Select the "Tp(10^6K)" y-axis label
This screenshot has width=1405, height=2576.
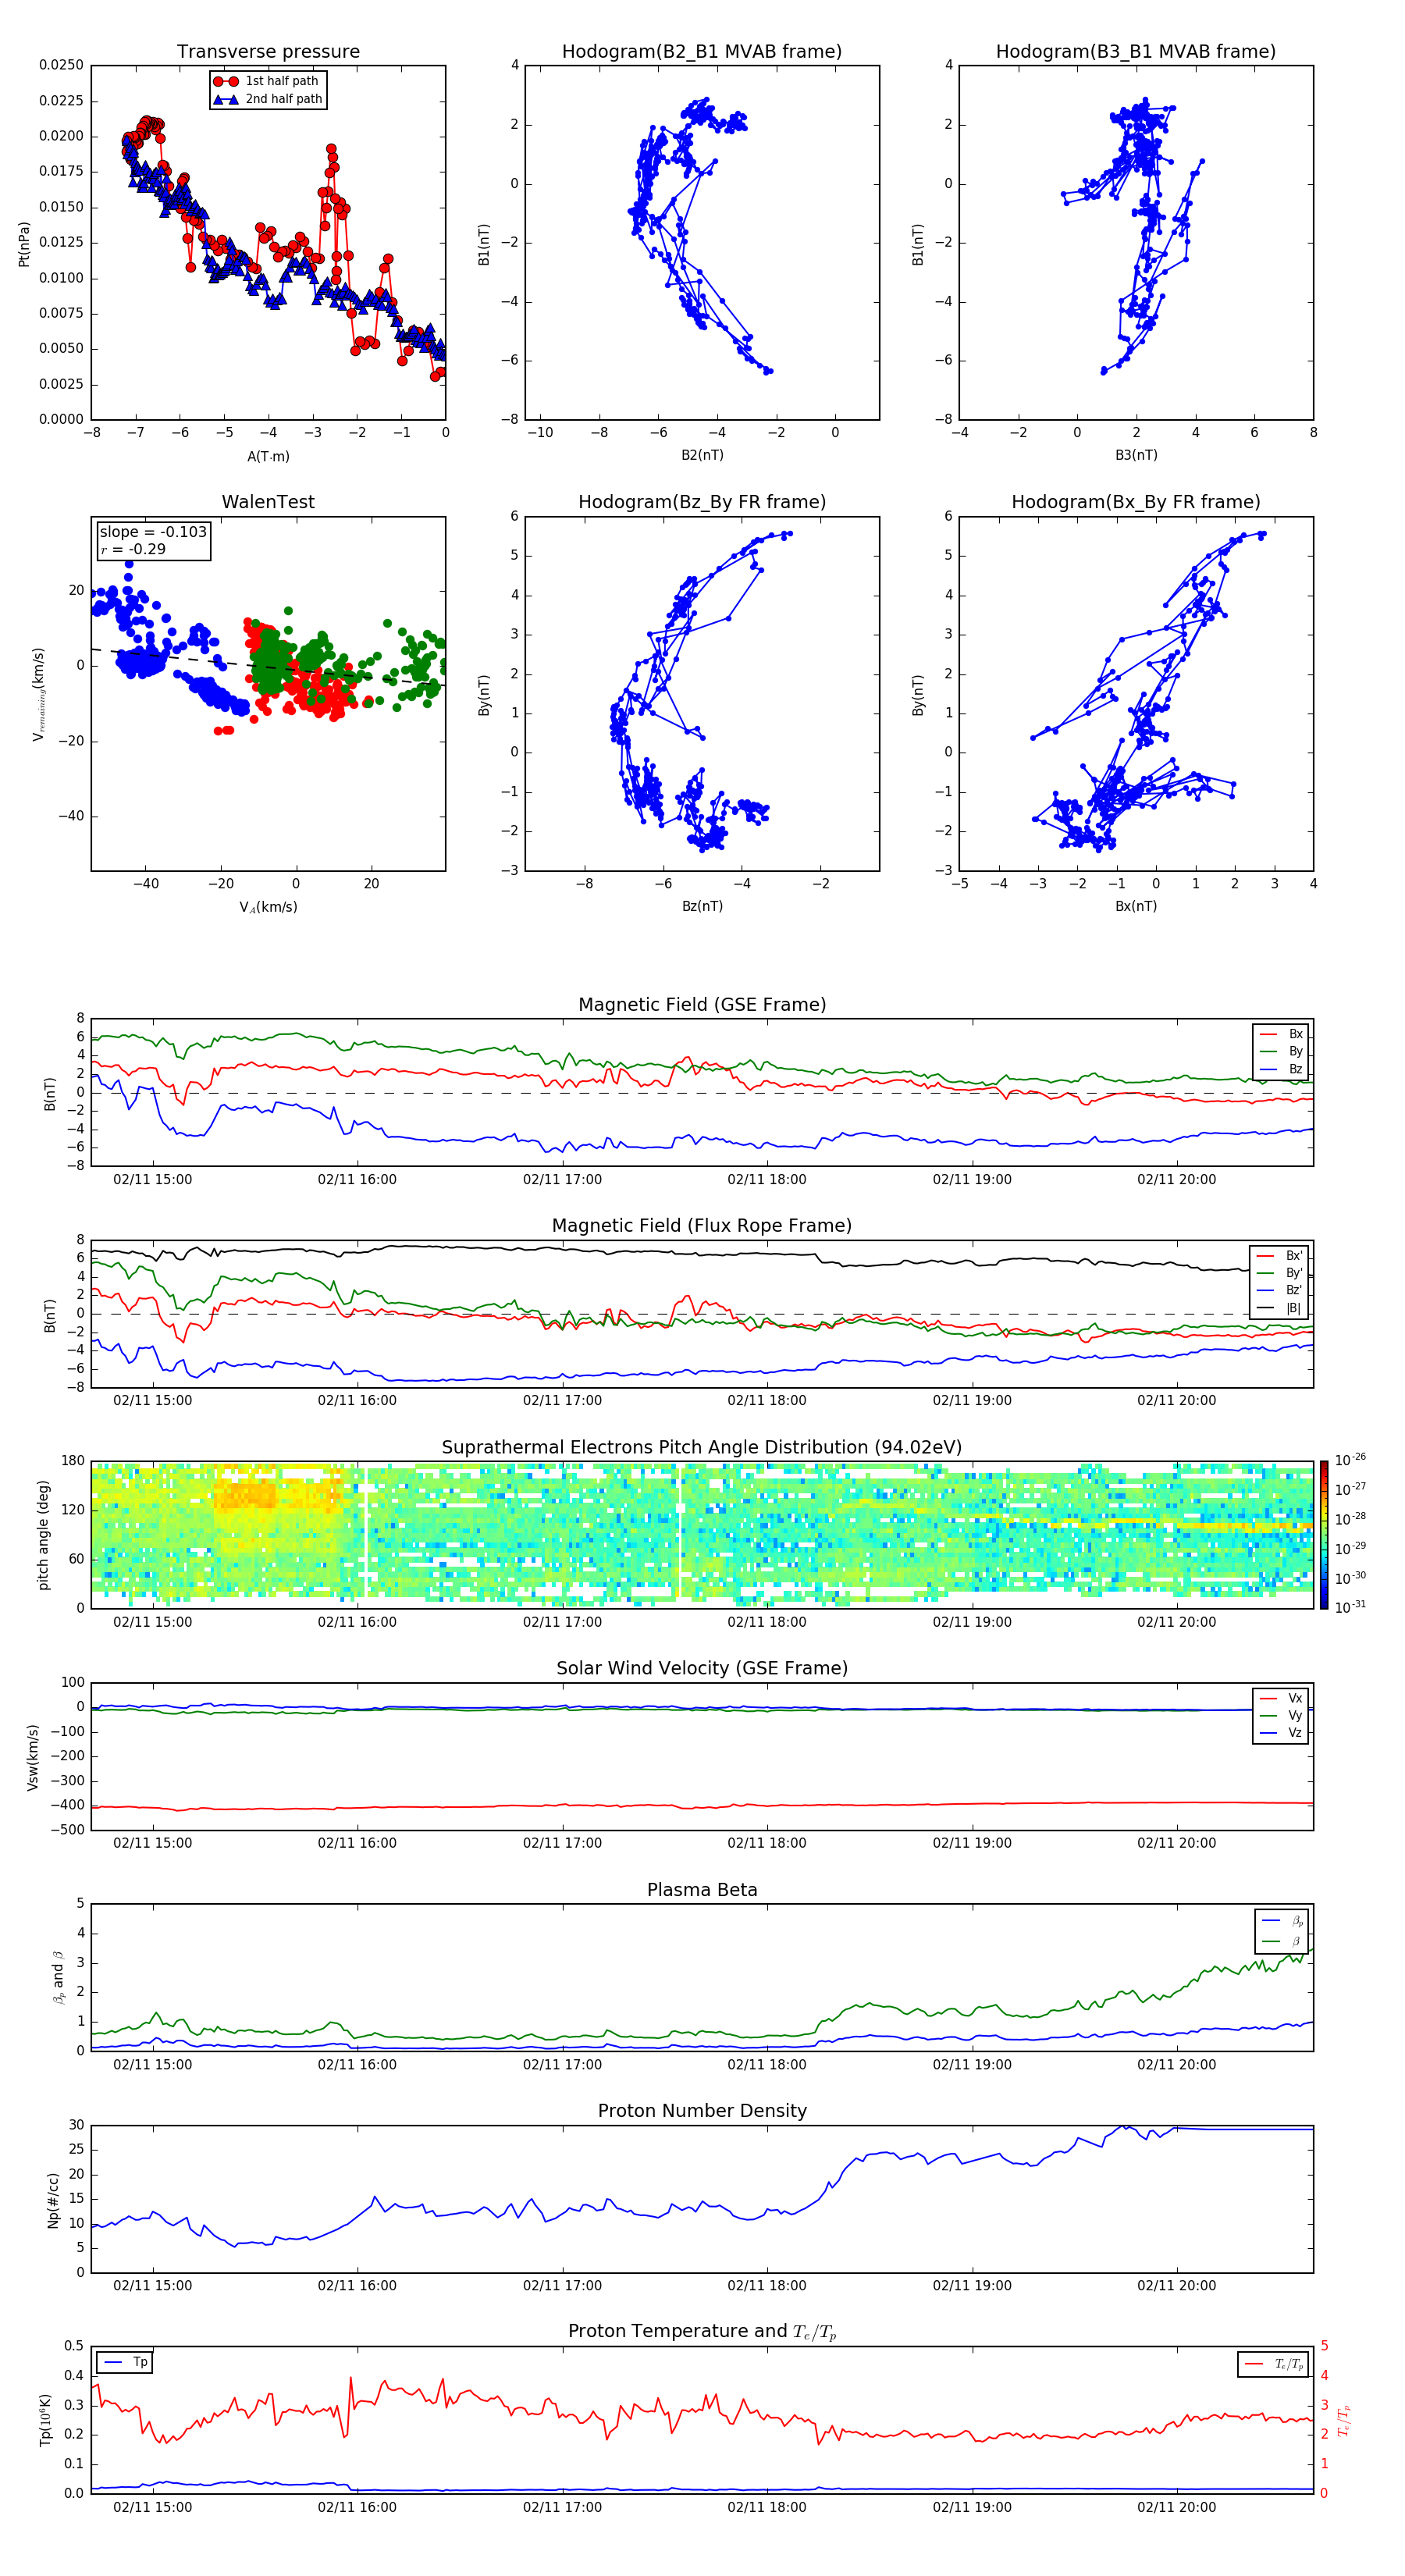coord(45,2420)
